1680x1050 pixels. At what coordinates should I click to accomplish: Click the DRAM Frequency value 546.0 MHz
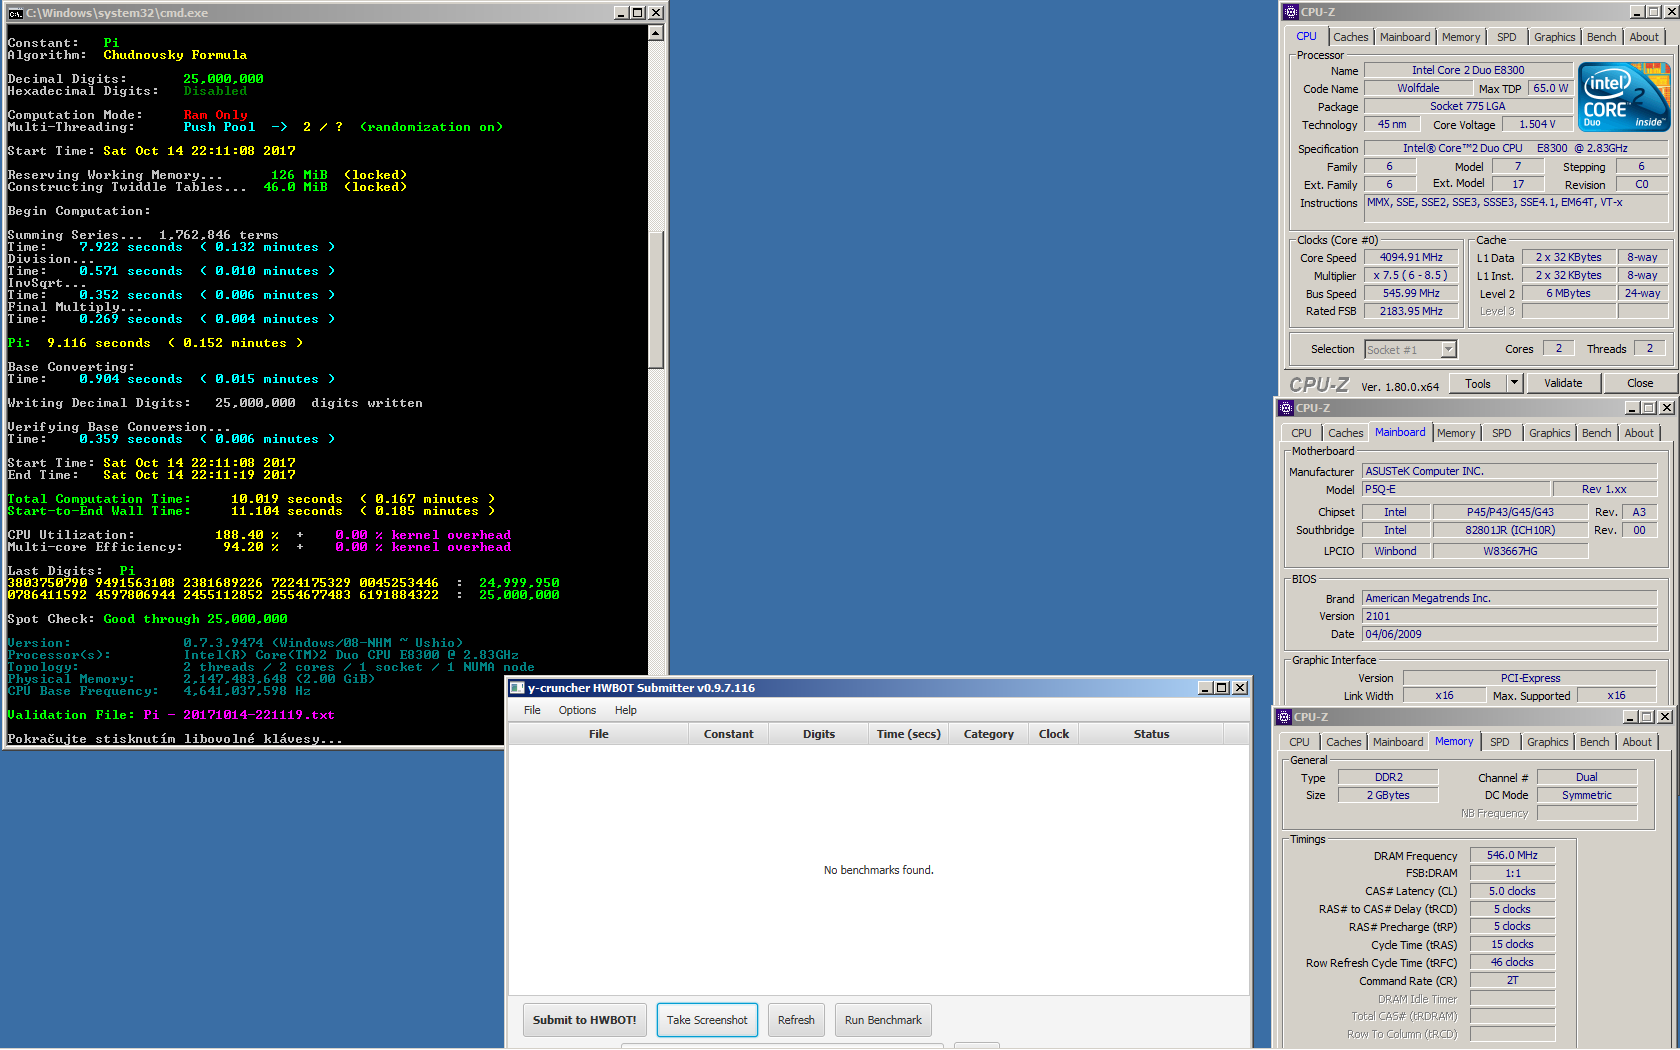click(1512, 855)
